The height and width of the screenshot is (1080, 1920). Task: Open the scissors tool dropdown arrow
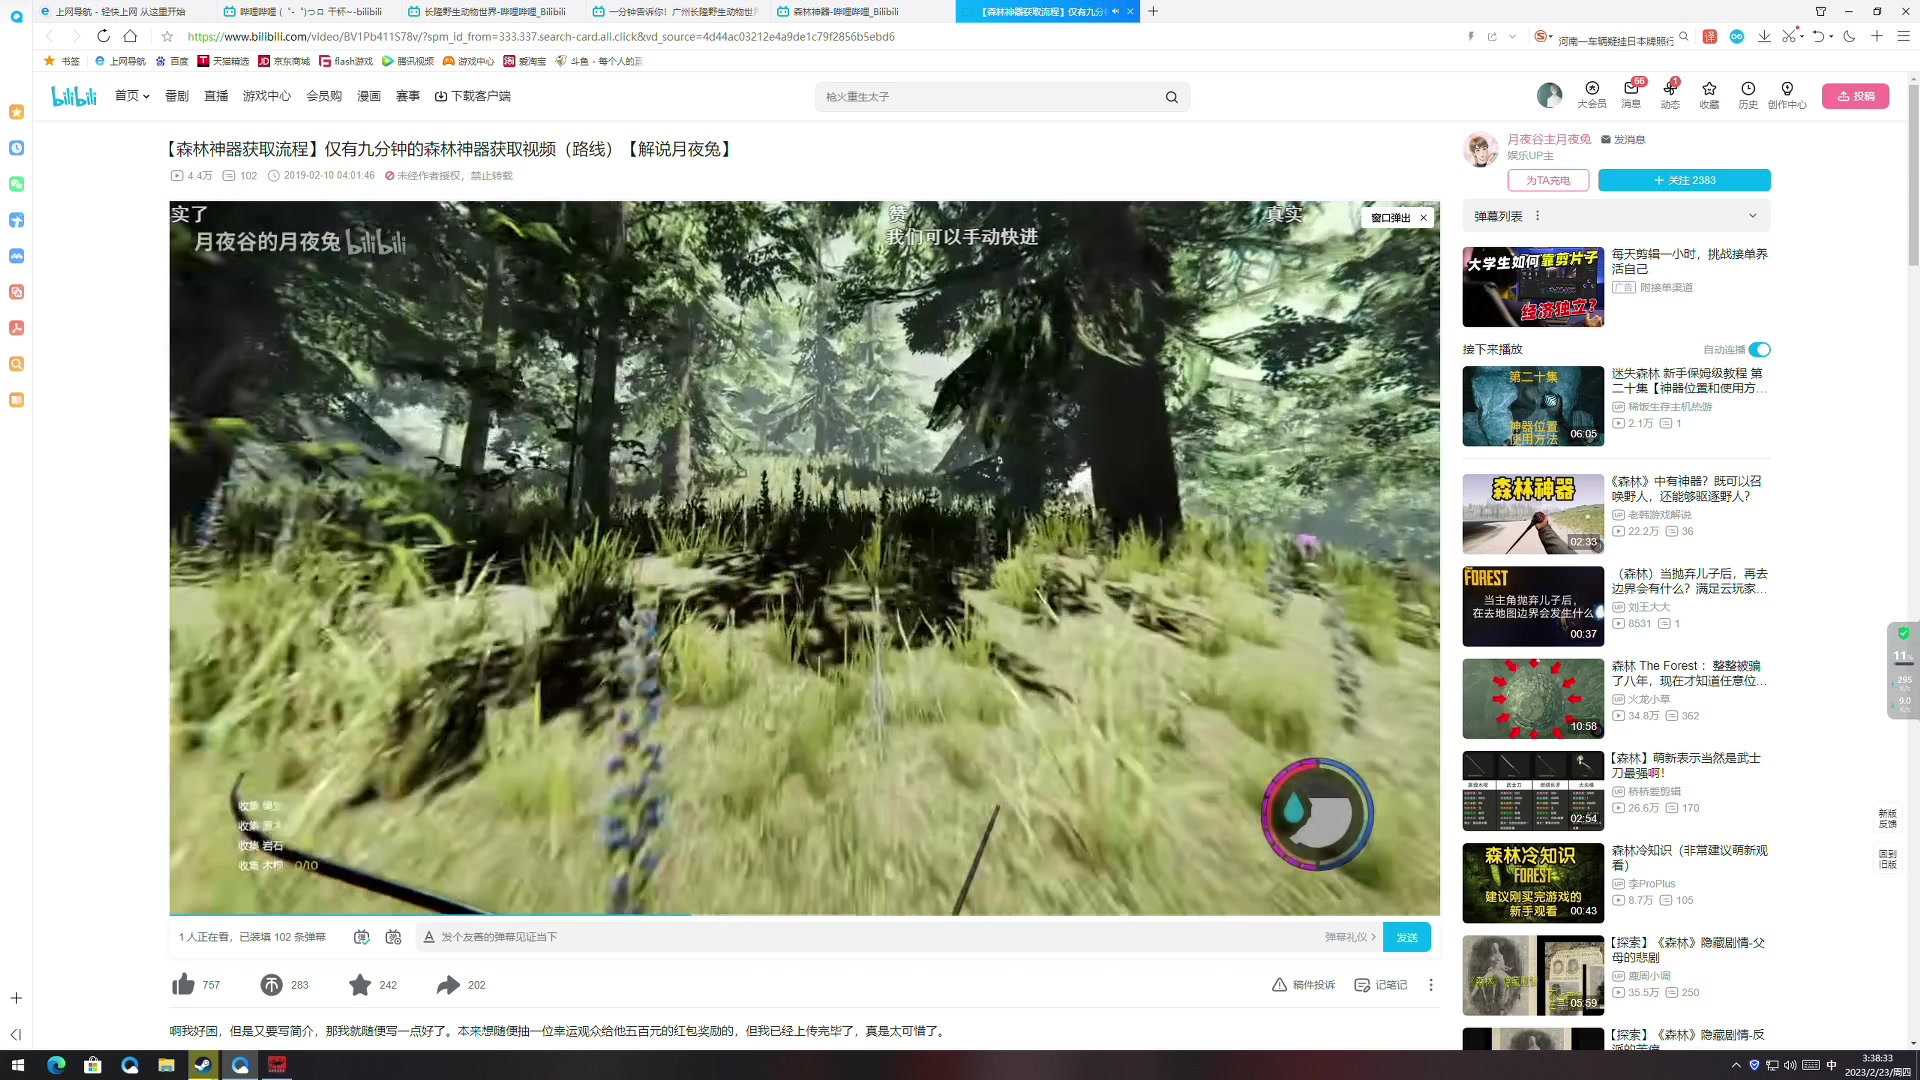[1802, 36]
